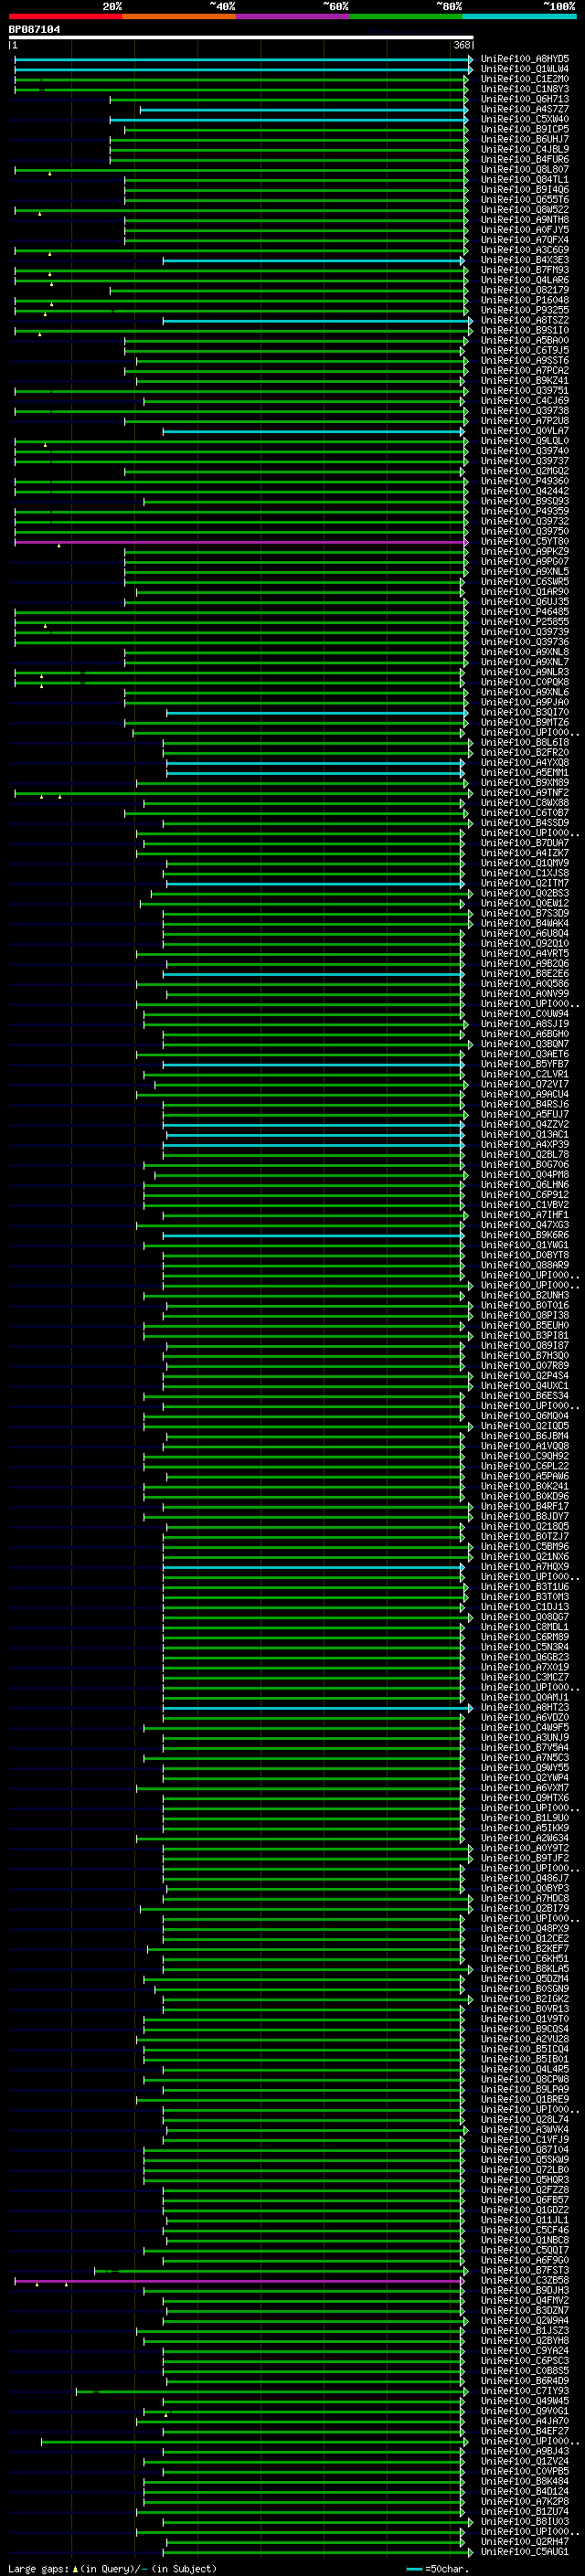Click the purple alignment bar for UniRef100_C3ZB58

(239, 2281)
